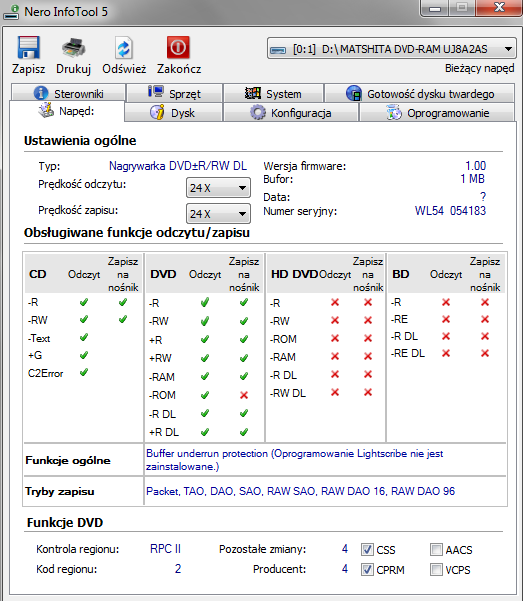Click green check for DVD +R DL write
The width and height of the screenshot is (523, 601).
click(244, 432)
